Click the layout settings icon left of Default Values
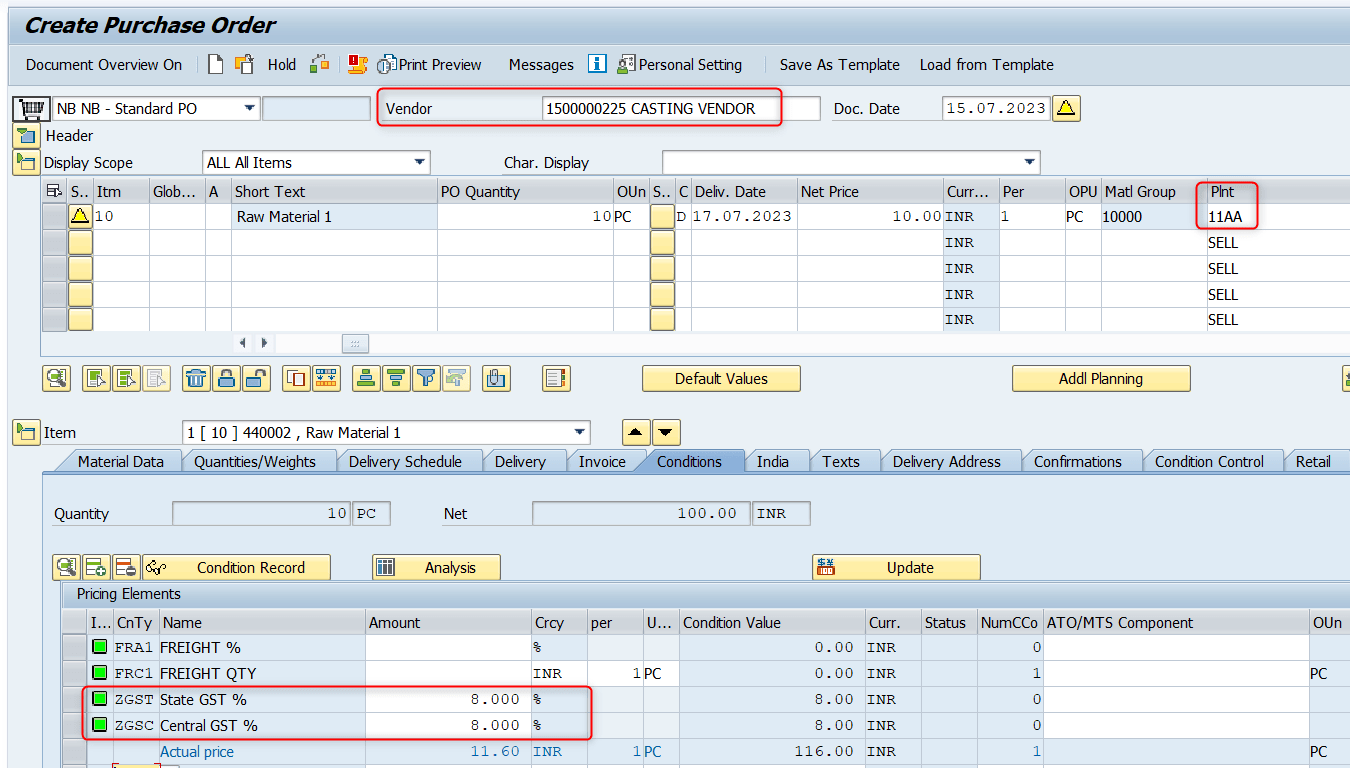 pos(557,378)
